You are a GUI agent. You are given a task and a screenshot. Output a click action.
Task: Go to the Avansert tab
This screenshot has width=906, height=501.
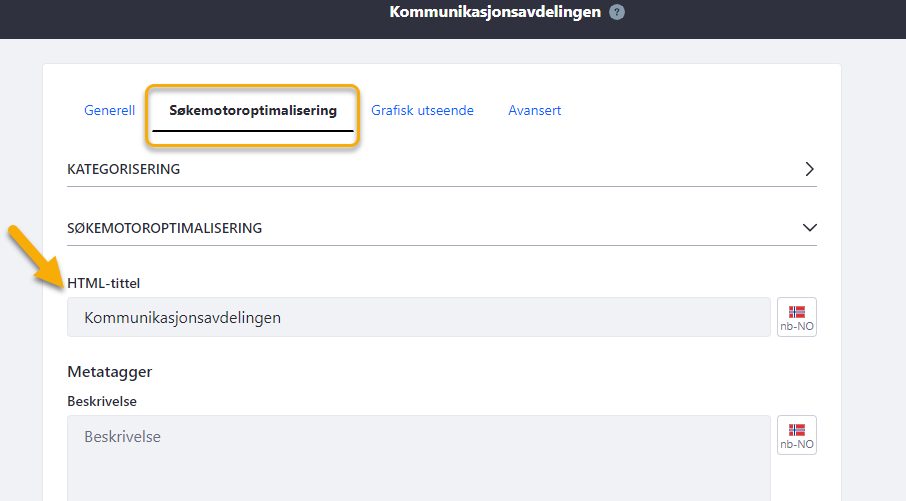534,110
